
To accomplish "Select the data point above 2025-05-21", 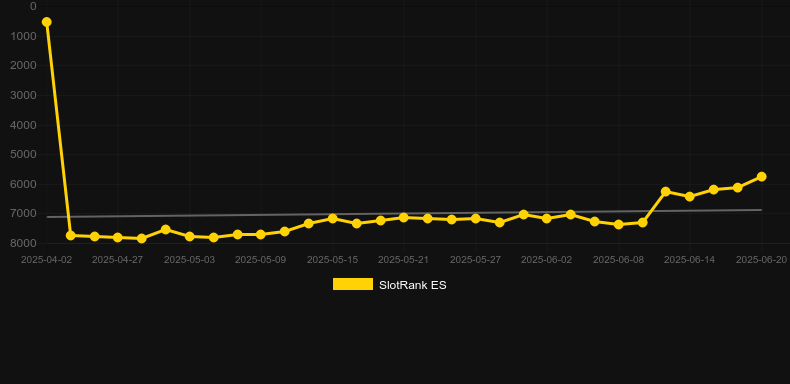I will point(404,217).
